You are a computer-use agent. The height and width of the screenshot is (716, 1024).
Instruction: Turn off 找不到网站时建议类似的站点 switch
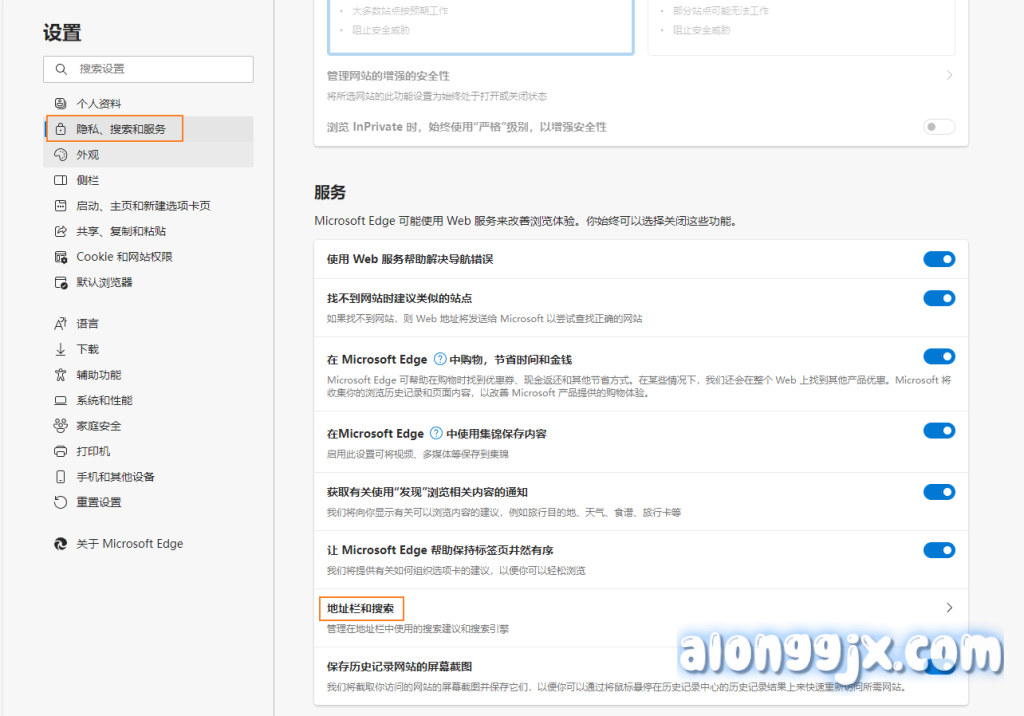(x=939, y=298)
